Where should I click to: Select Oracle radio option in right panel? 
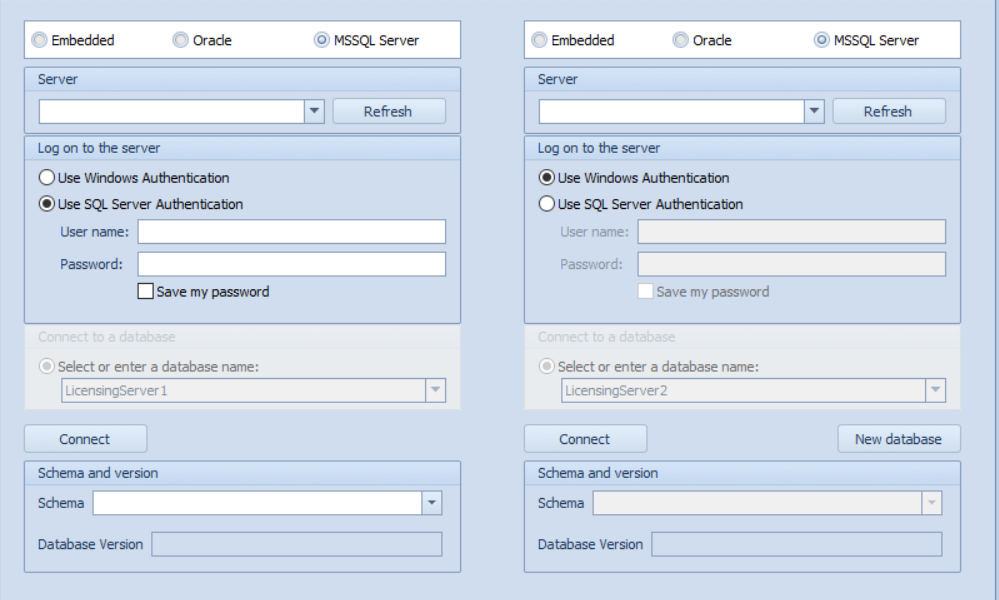click(680, 41)
